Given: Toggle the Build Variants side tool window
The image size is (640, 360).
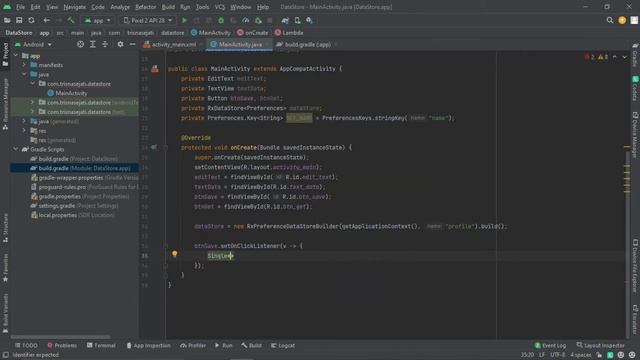Looking at the screenshot, I should 5,313.
